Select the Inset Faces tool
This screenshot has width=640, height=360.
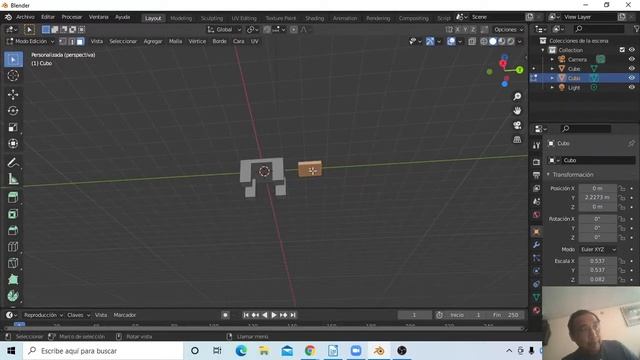tap(13, 214)
